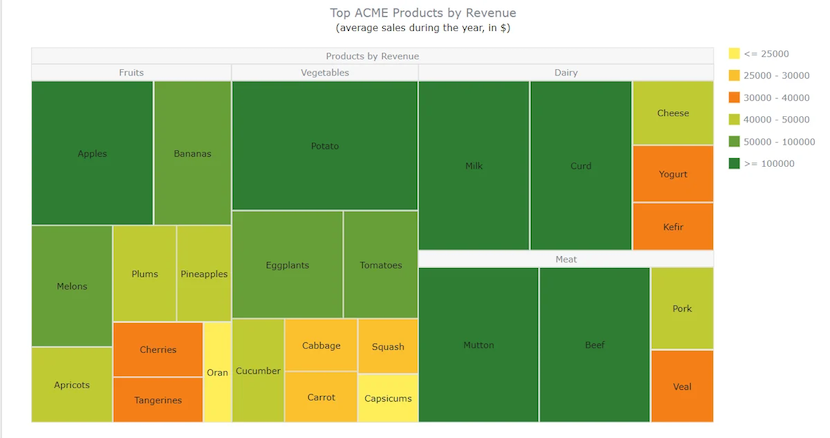
Task: Click the 50000 - 100000 legend swatch
Action: pyautogui.click(x=734, y=141)
